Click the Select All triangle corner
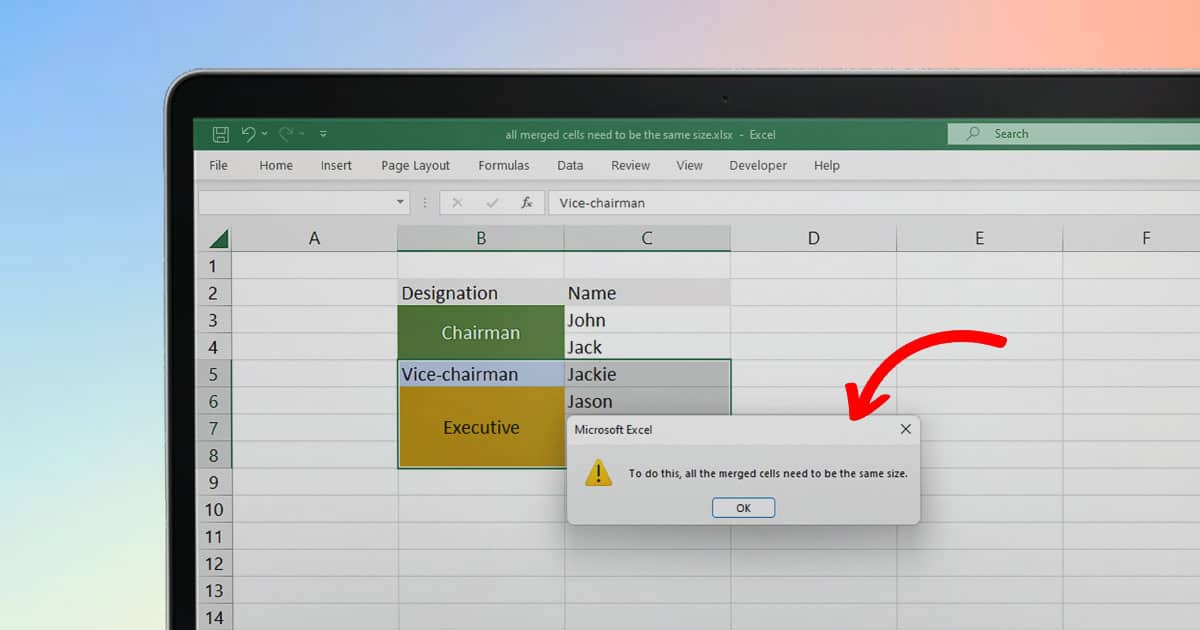This screenshot has height=630, width=1200. tap(218, 239)
